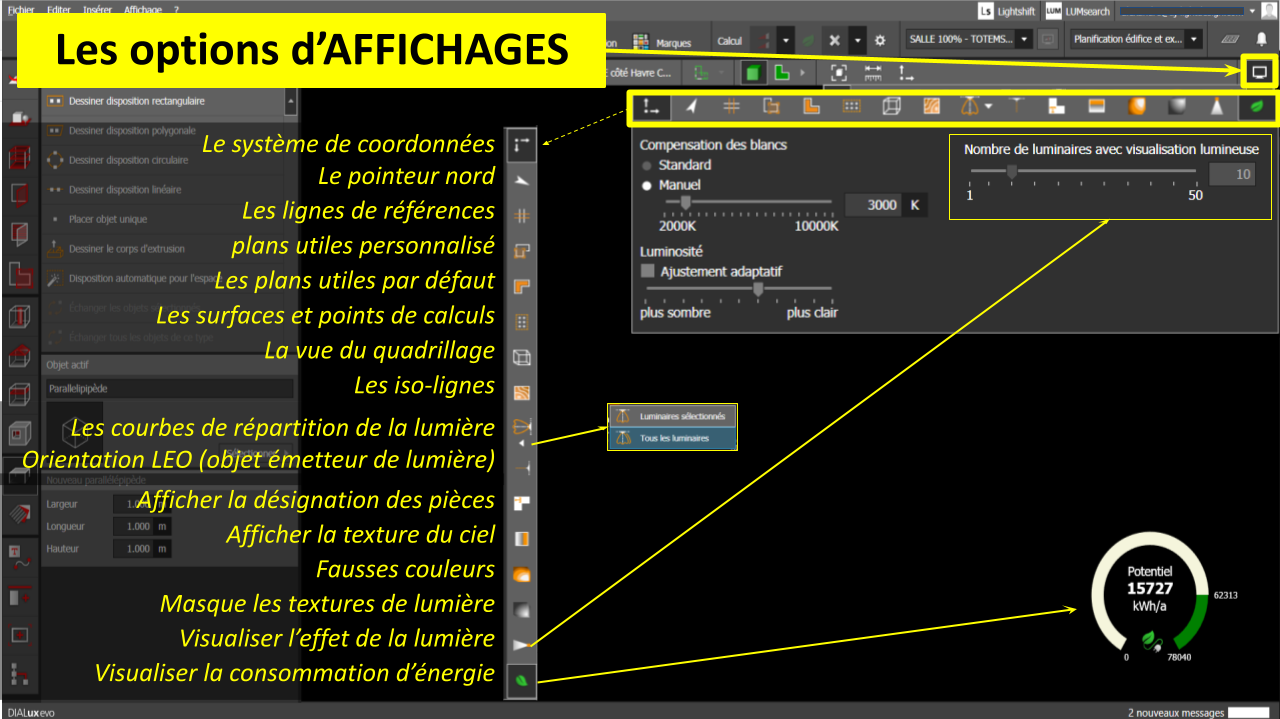Show custom work planes in horizontal display bar

tap(771, 107)
